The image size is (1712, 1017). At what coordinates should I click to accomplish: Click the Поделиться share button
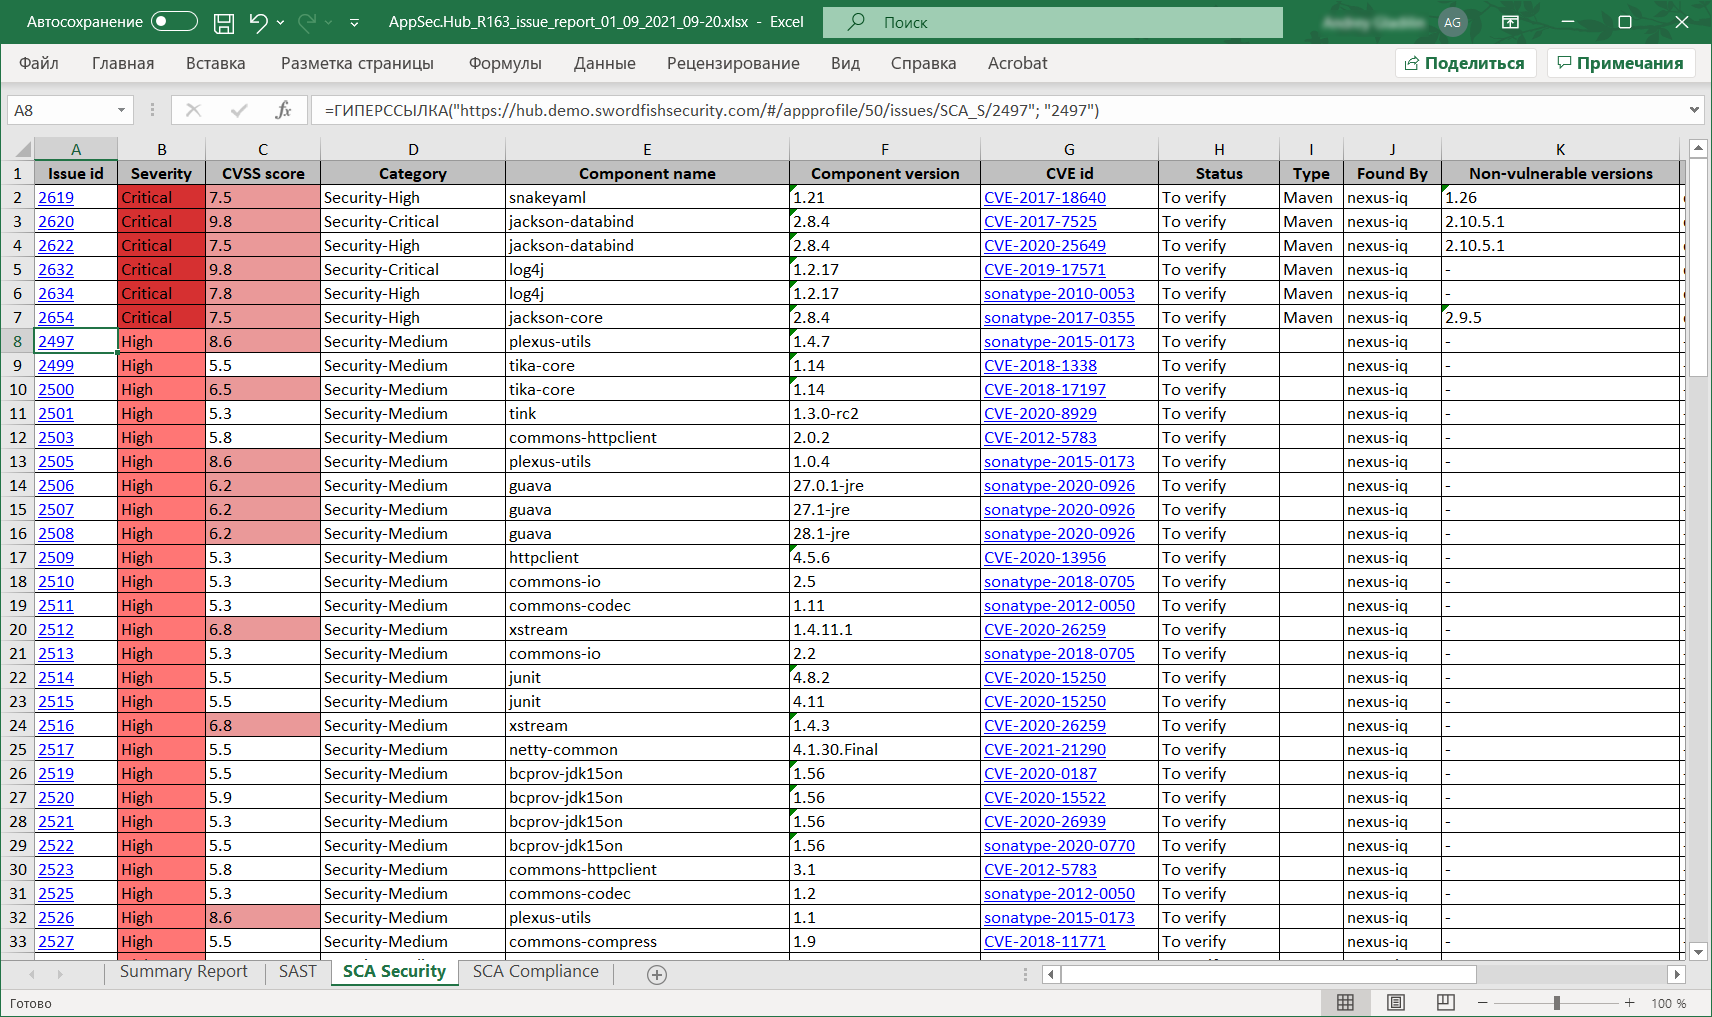click(x=1465, y=63)
